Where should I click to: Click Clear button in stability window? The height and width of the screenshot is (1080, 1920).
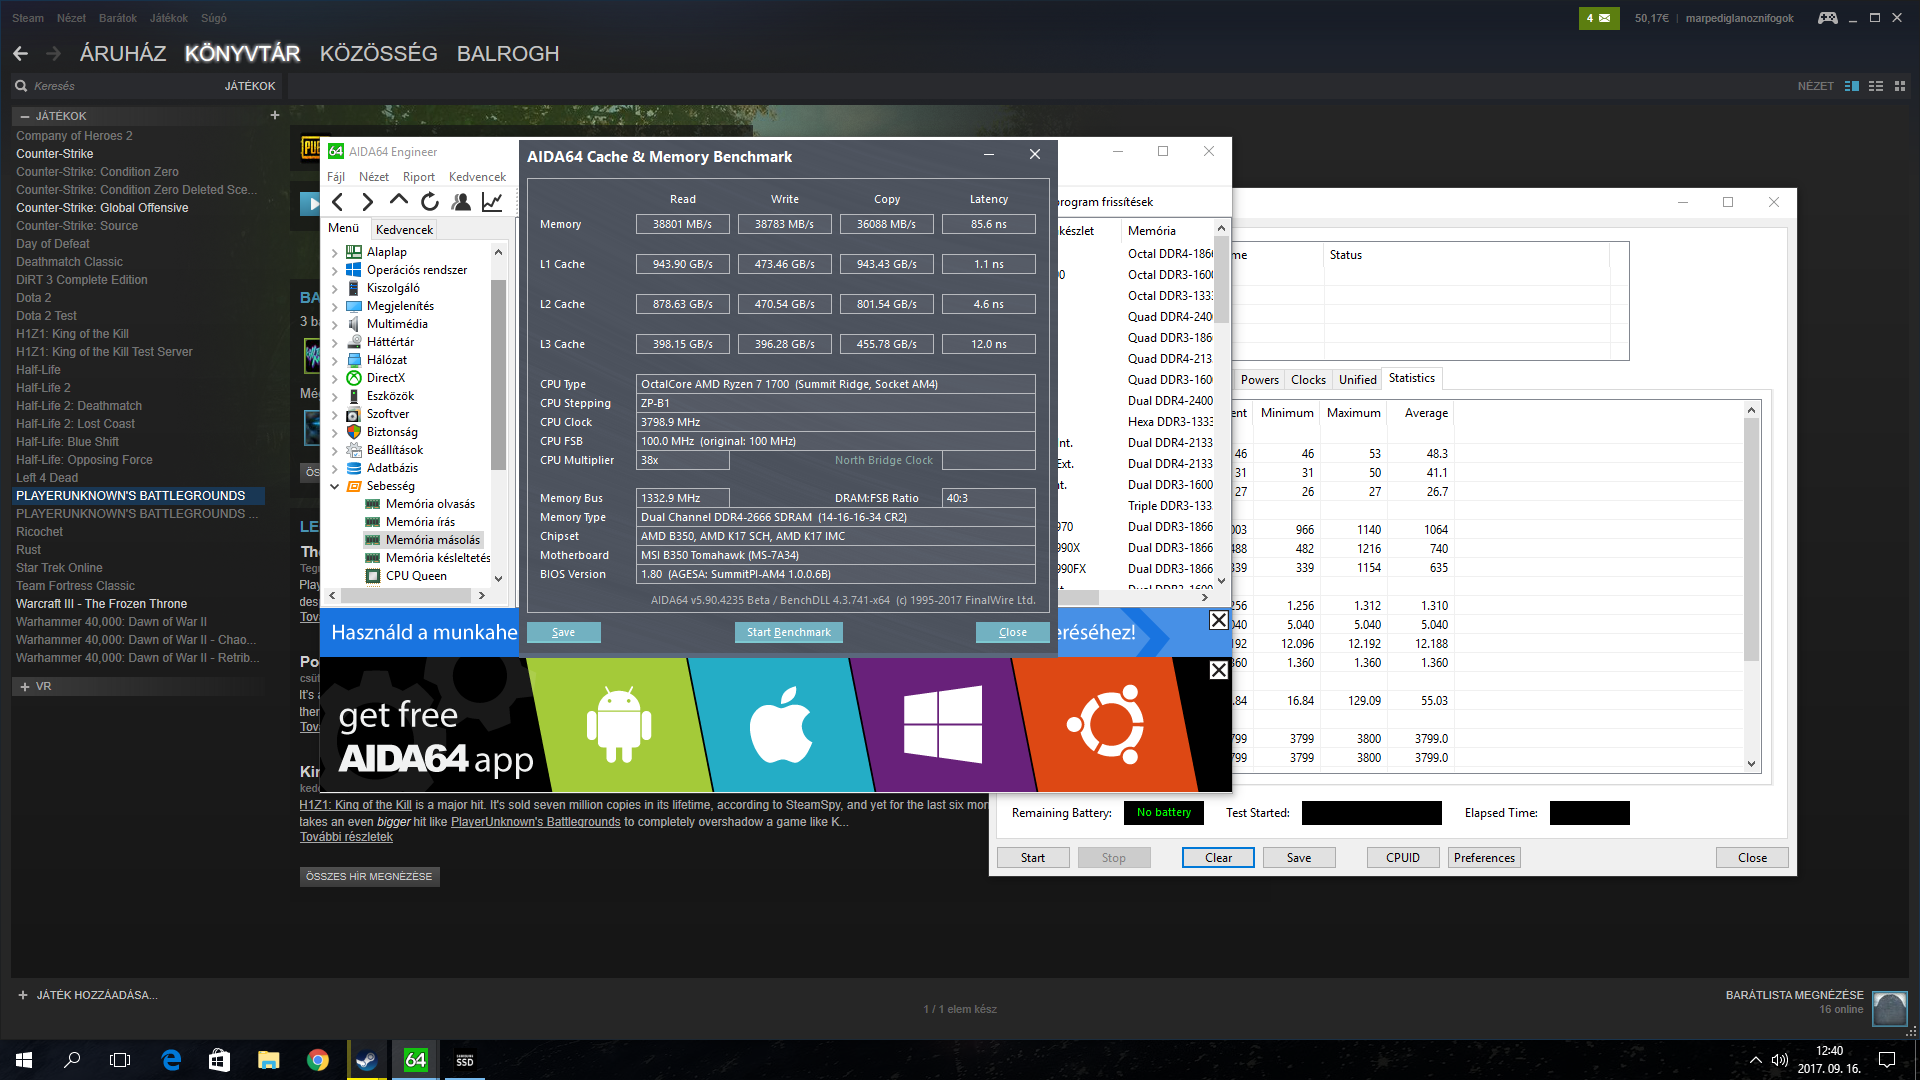1218,858
